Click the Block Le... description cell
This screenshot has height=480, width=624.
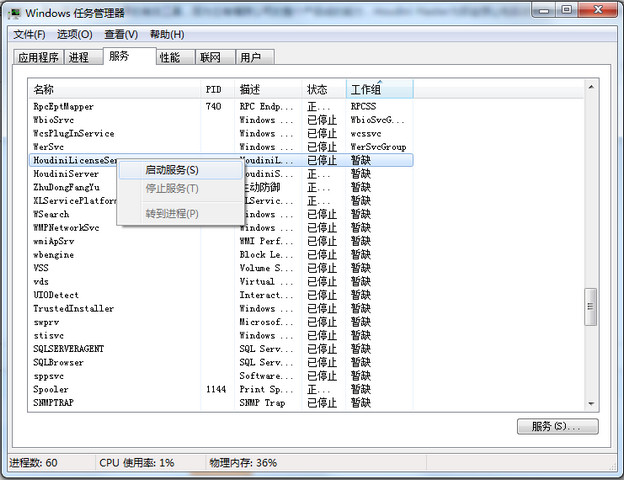[x=266, y=255]
